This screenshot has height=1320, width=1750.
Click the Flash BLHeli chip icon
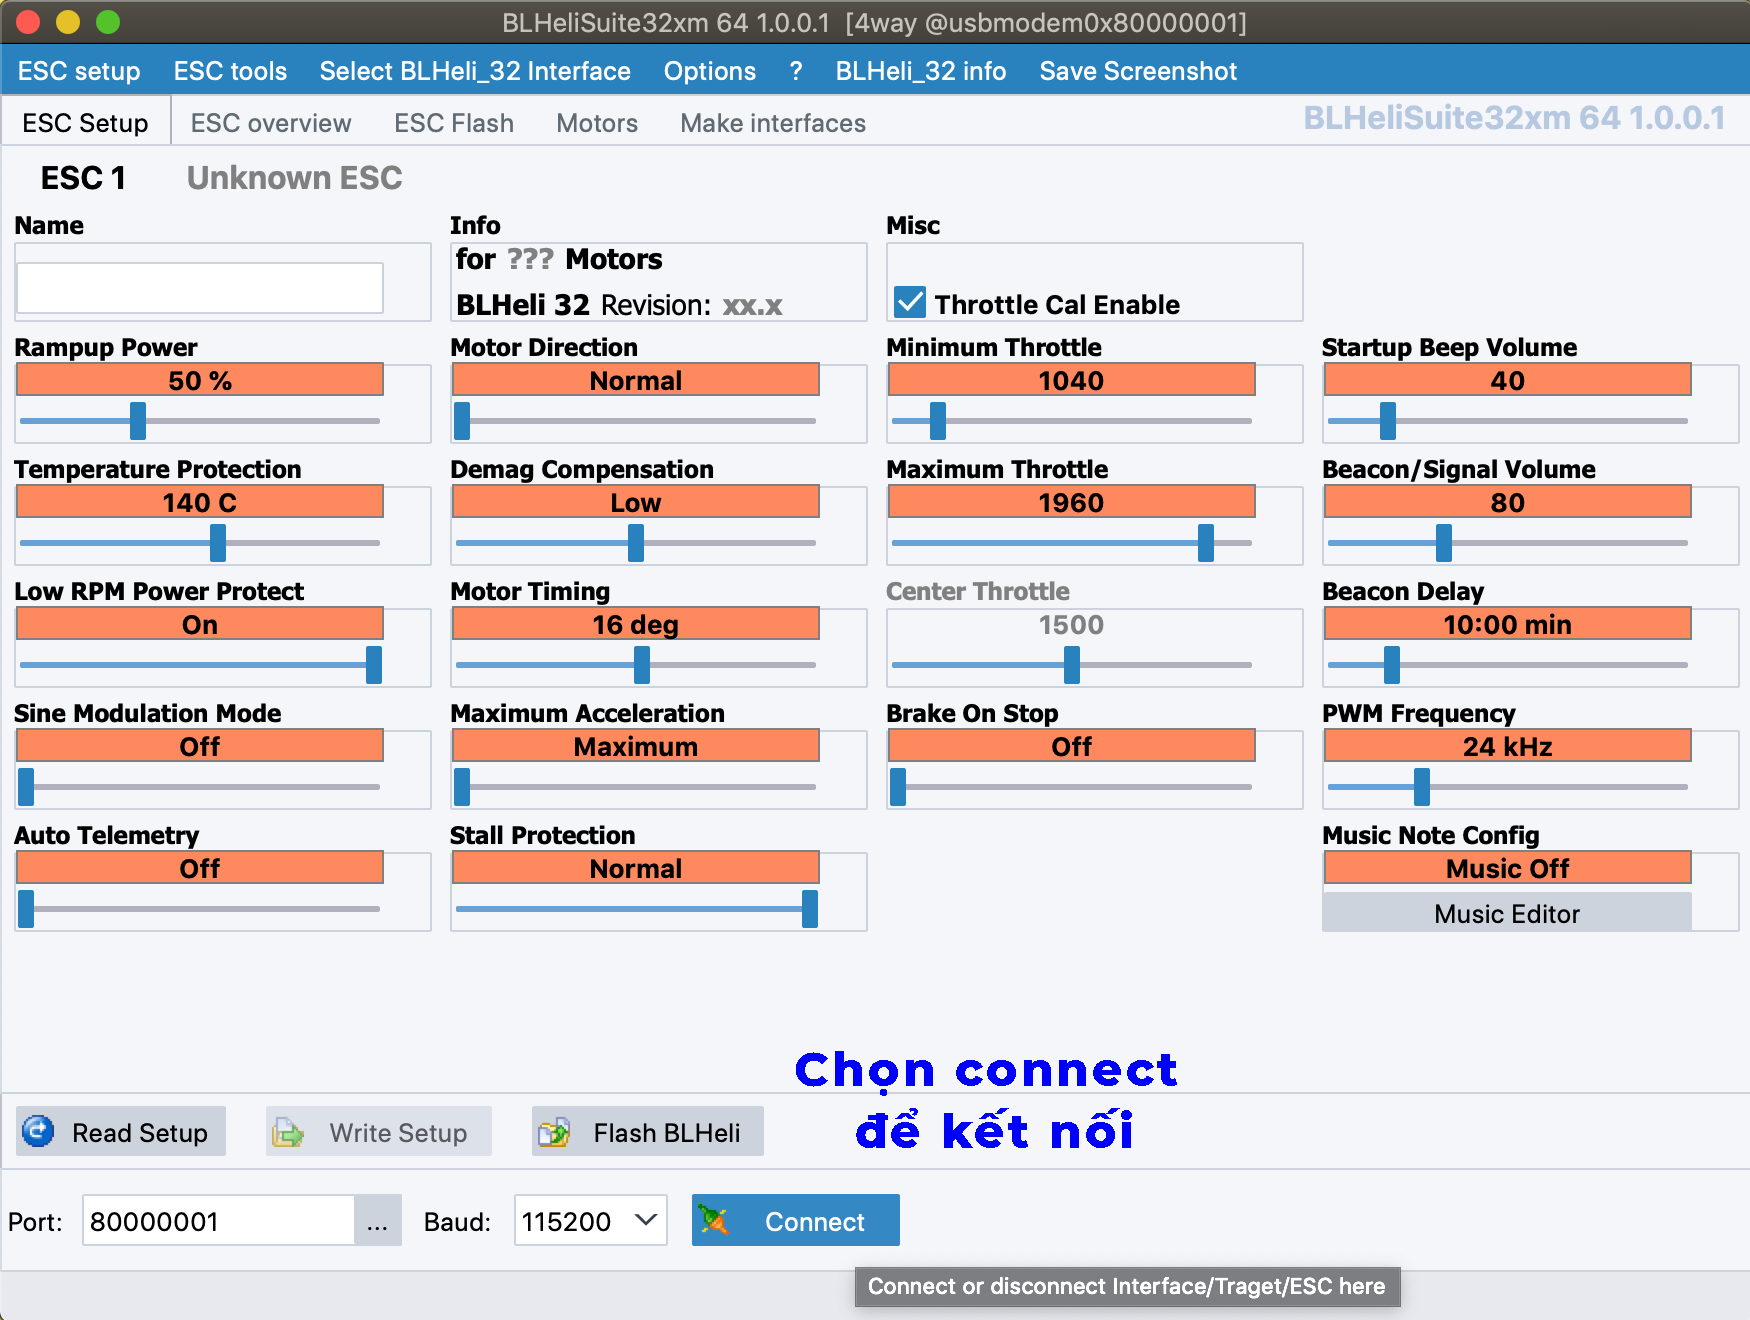554,1132
